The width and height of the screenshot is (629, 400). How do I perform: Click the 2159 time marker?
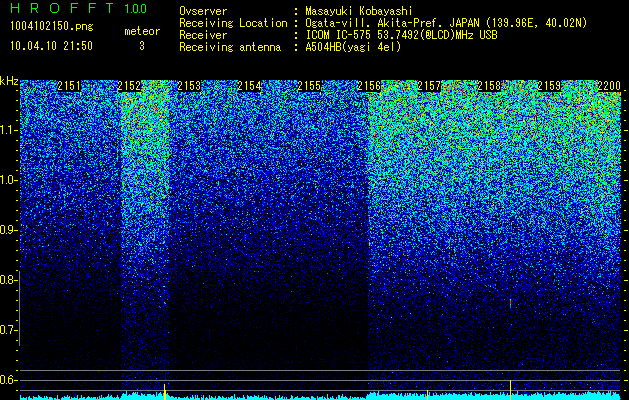549,86
